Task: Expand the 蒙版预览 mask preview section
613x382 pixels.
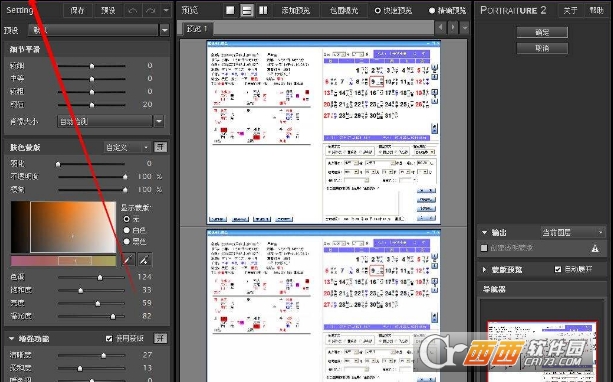Action: (484, 269)
